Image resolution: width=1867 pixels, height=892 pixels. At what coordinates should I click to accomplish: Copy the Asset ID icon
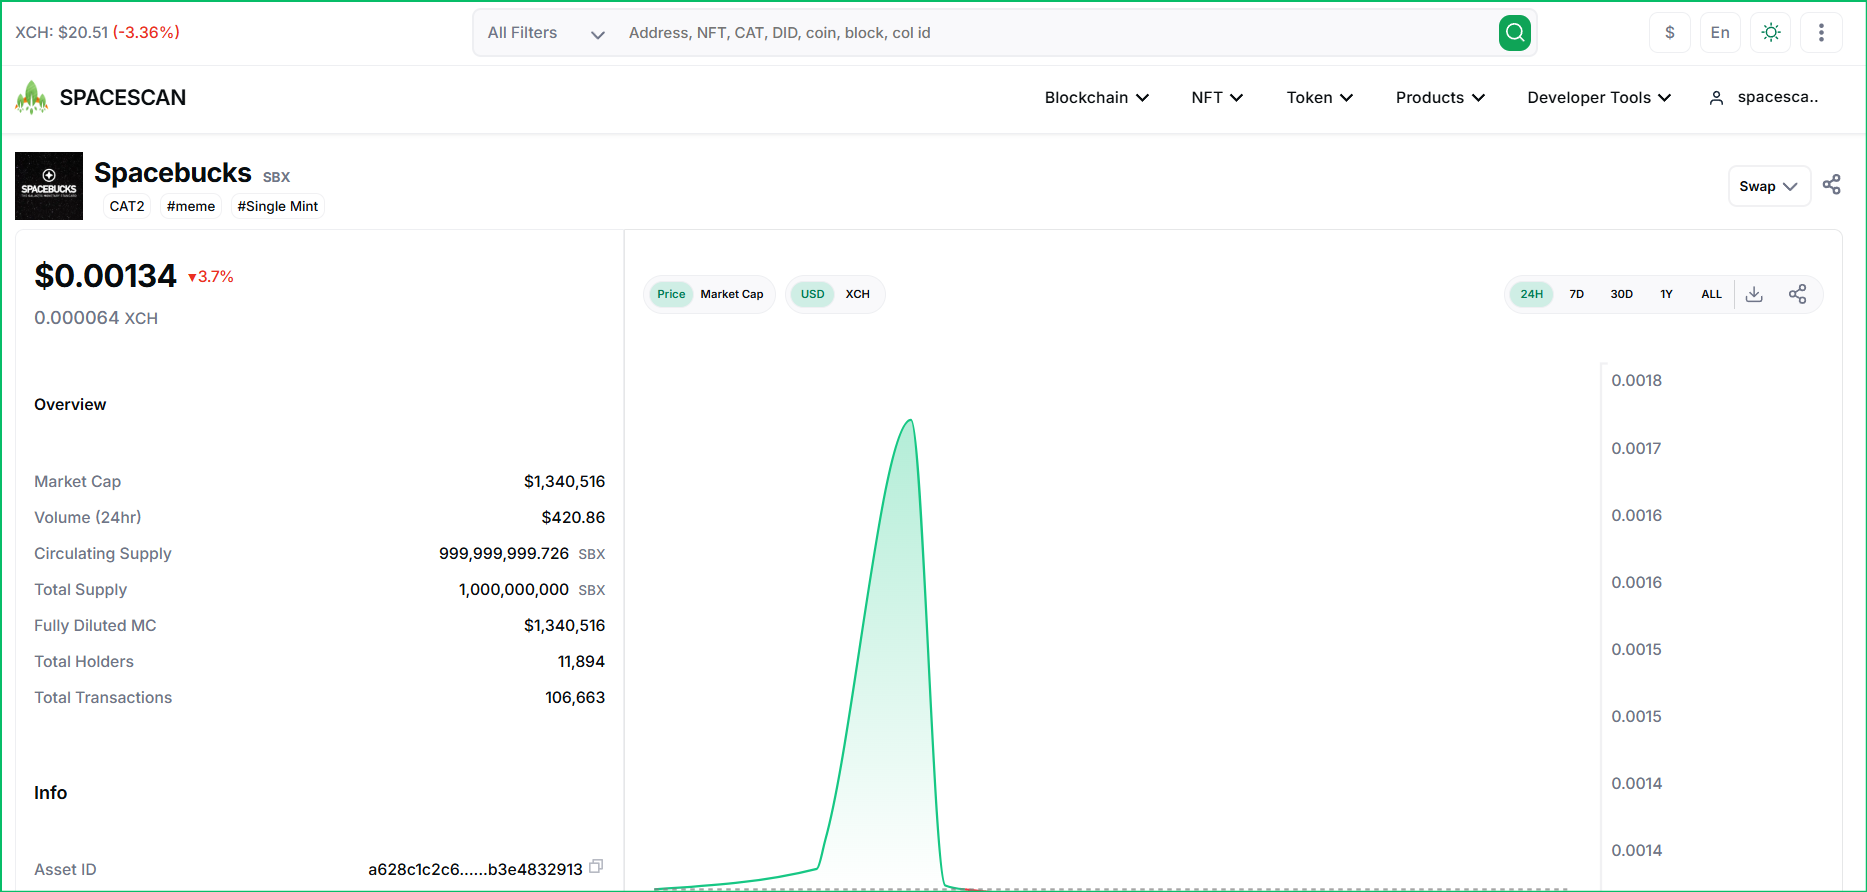coord(596,866)
